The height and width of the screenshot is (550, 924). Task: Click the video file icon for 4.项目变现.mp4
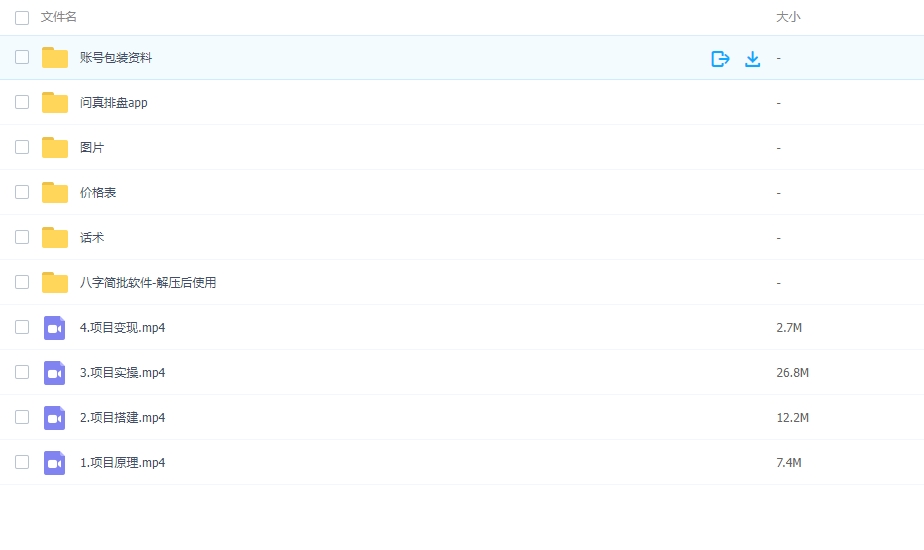click(55, 328)
